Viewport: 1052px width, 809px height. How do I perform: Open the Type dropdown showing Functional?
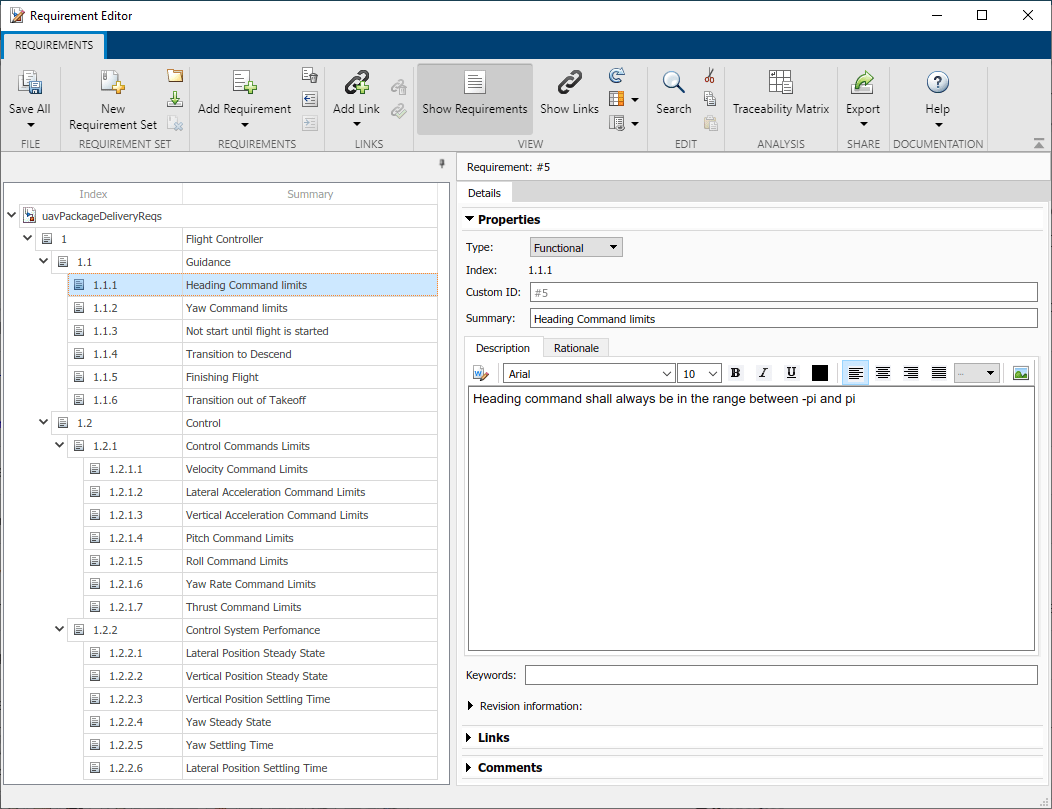(x=575, y=247)
